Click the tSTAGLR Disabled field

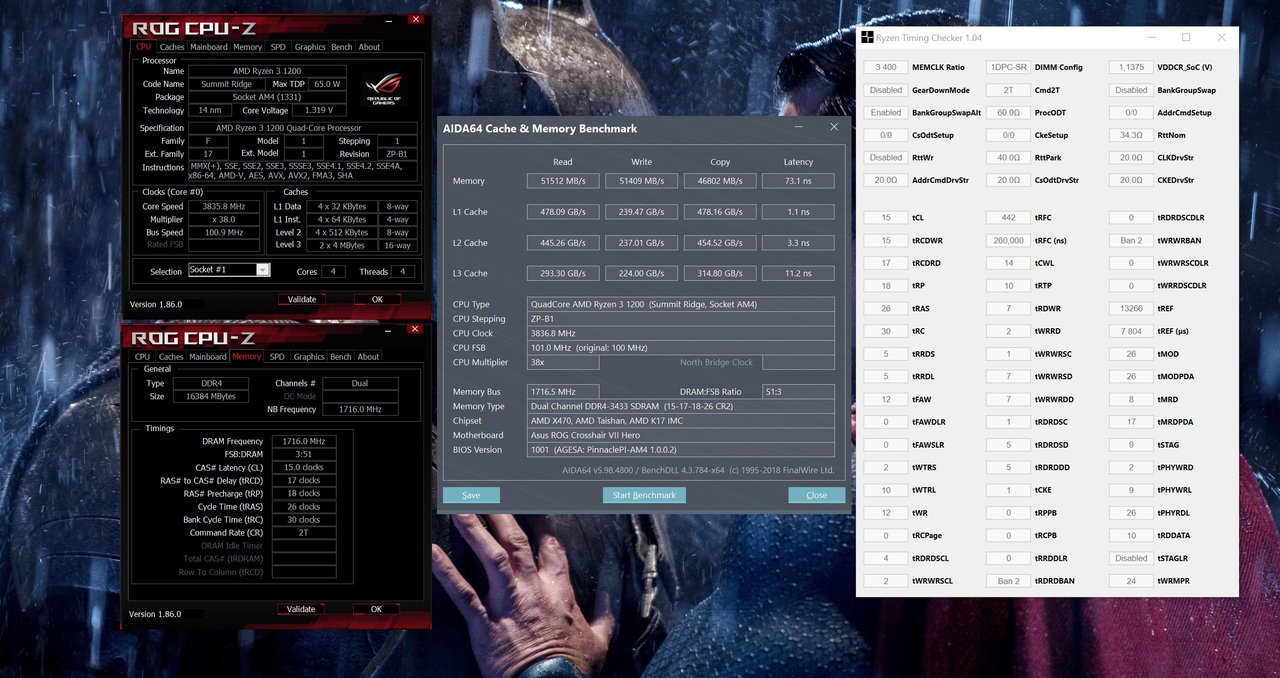pos(1131,558)
